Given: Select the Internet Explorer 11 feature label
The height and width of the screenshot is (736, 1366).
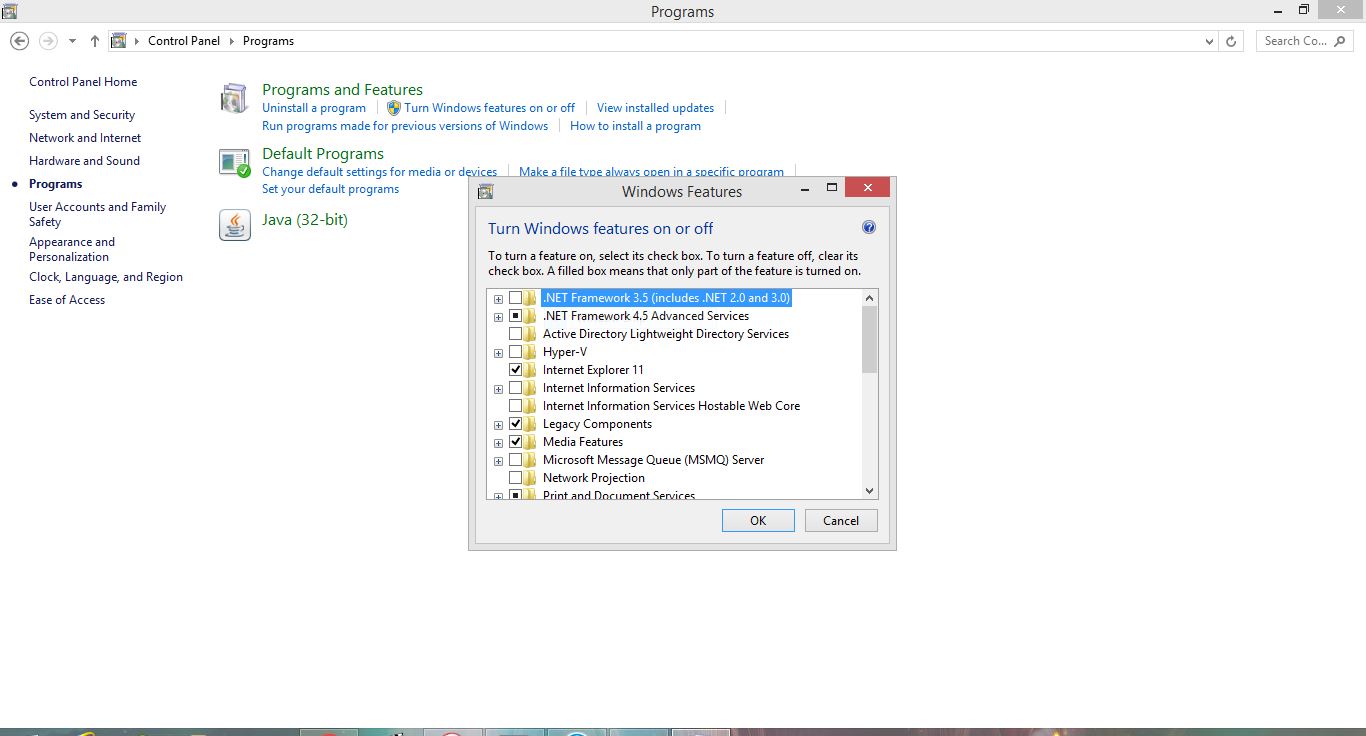Looking at the screenshot, I should tap(593, 370).
